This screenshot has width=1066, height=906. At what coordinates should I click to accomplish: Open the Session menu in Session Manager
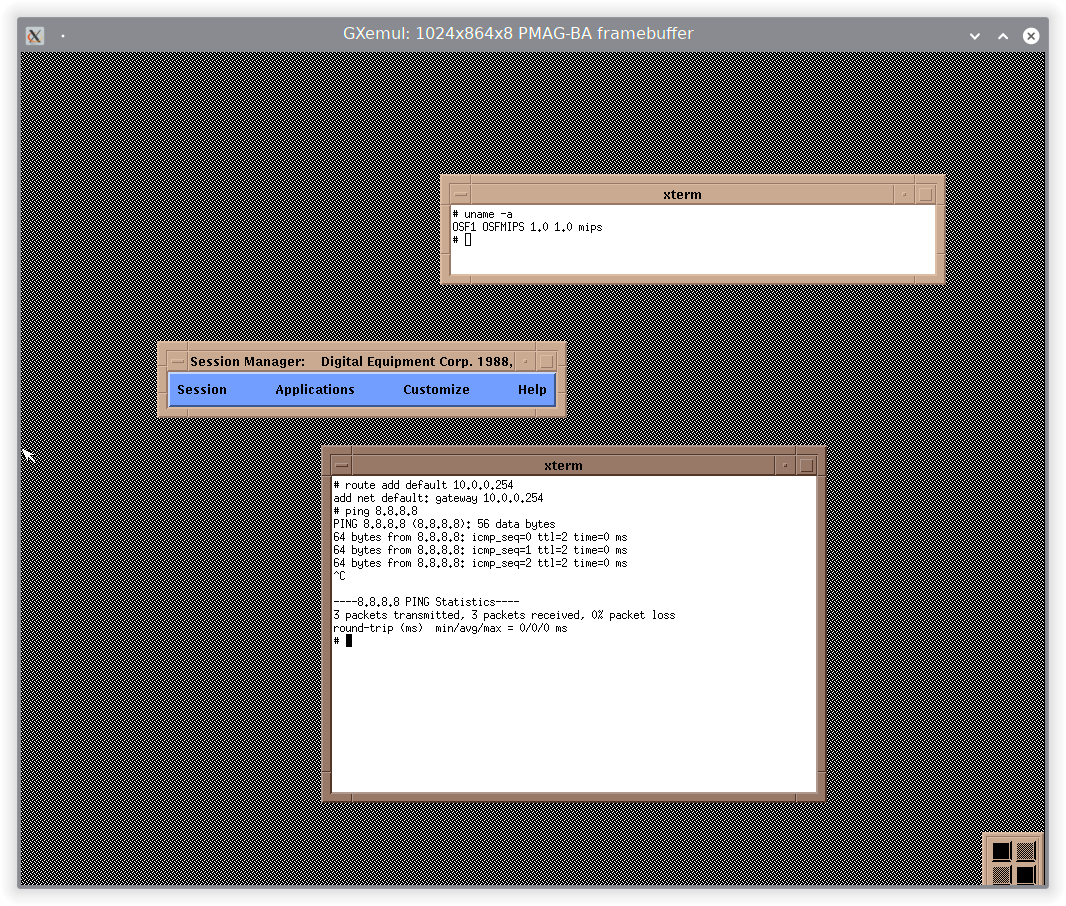[x=202, y=389]
